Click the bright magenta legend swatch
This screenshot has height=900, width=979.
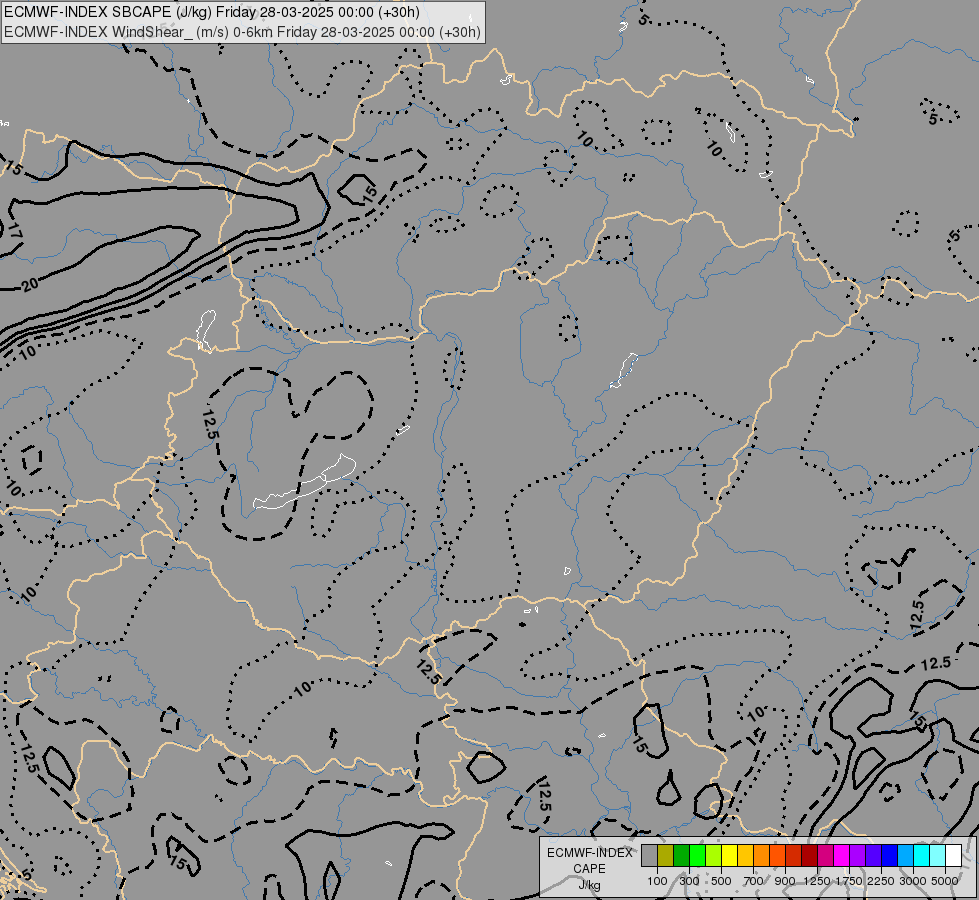[x=841, y=856]
